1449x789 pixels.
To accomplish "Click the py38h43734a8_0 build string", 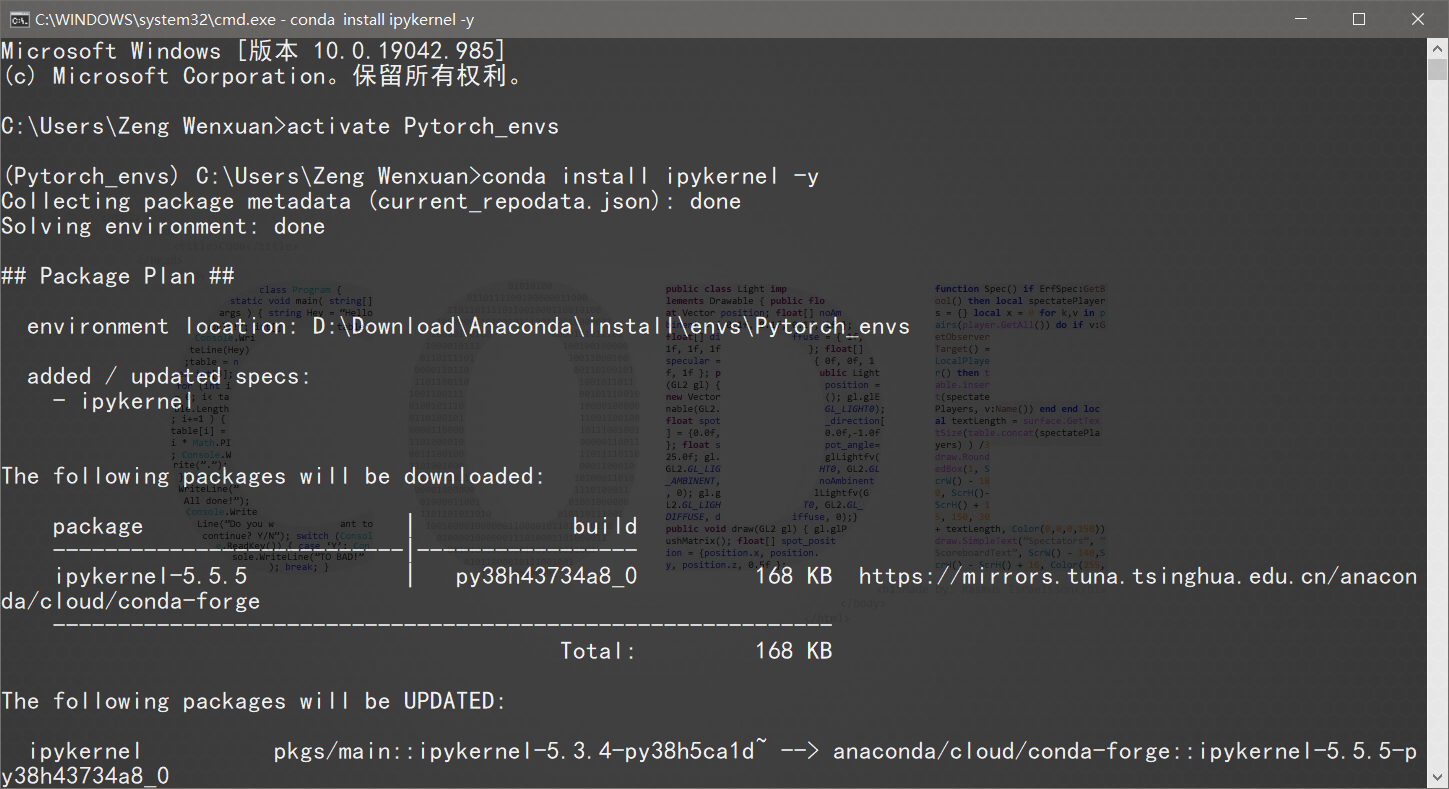I will (x=545, y=575).
